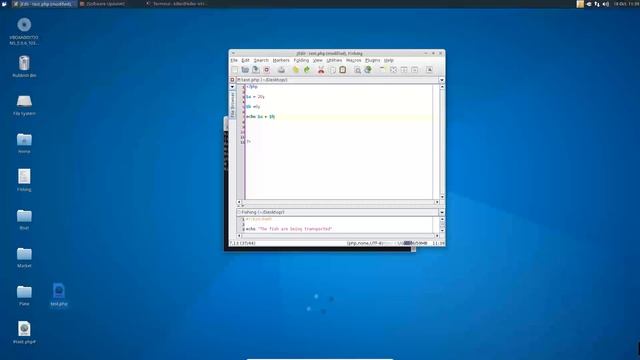Open the Macros menu

pyautogui.click(x=353, y=60)
